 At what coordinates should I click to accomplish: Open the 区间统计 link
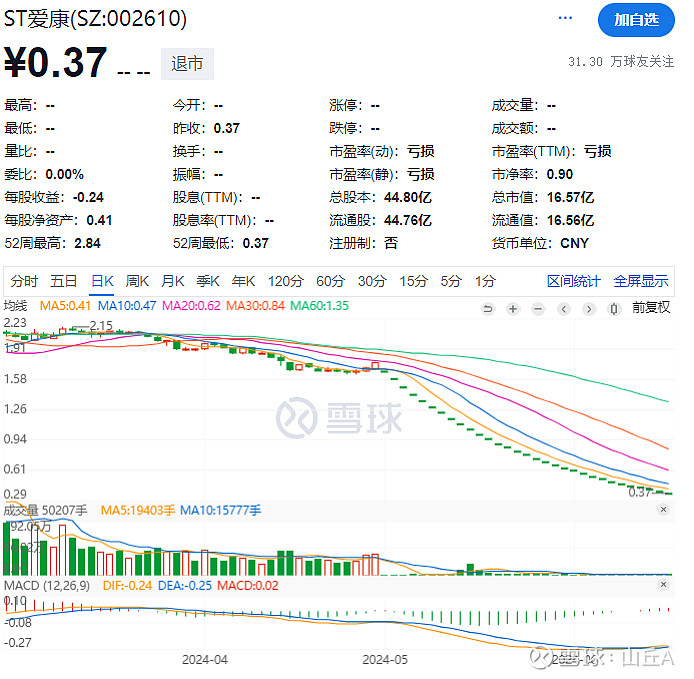tap(574, 281)
